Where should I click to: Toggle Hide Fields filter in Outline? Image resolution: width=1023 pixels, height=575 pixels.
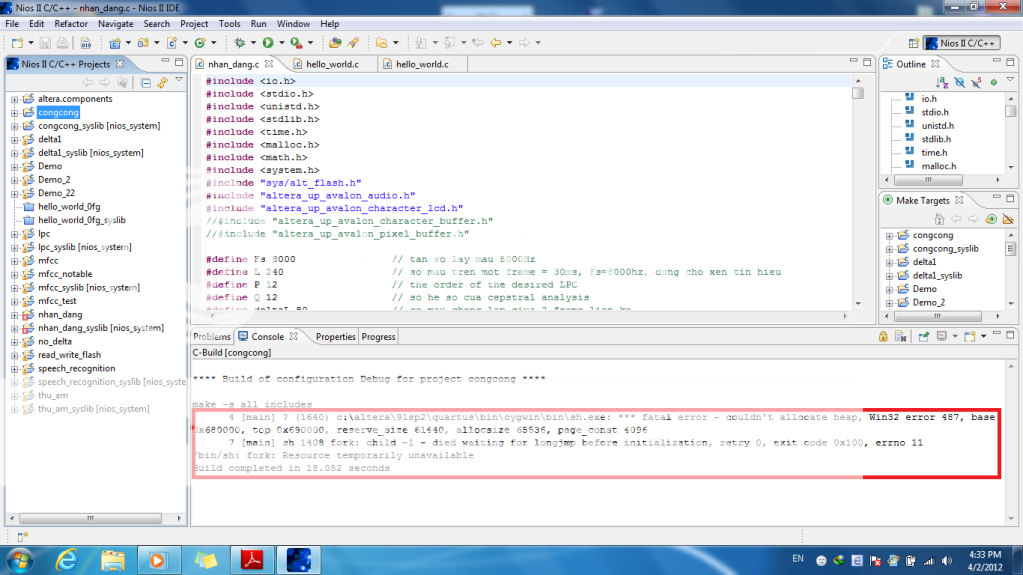pos(958,83)
